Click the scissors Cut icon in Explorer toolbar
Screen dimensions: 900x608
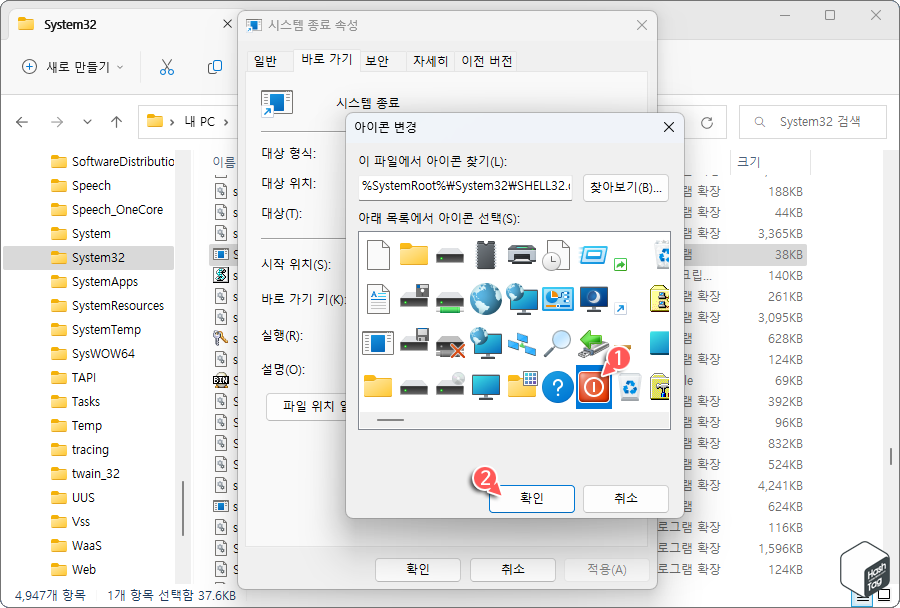[166, 66]
